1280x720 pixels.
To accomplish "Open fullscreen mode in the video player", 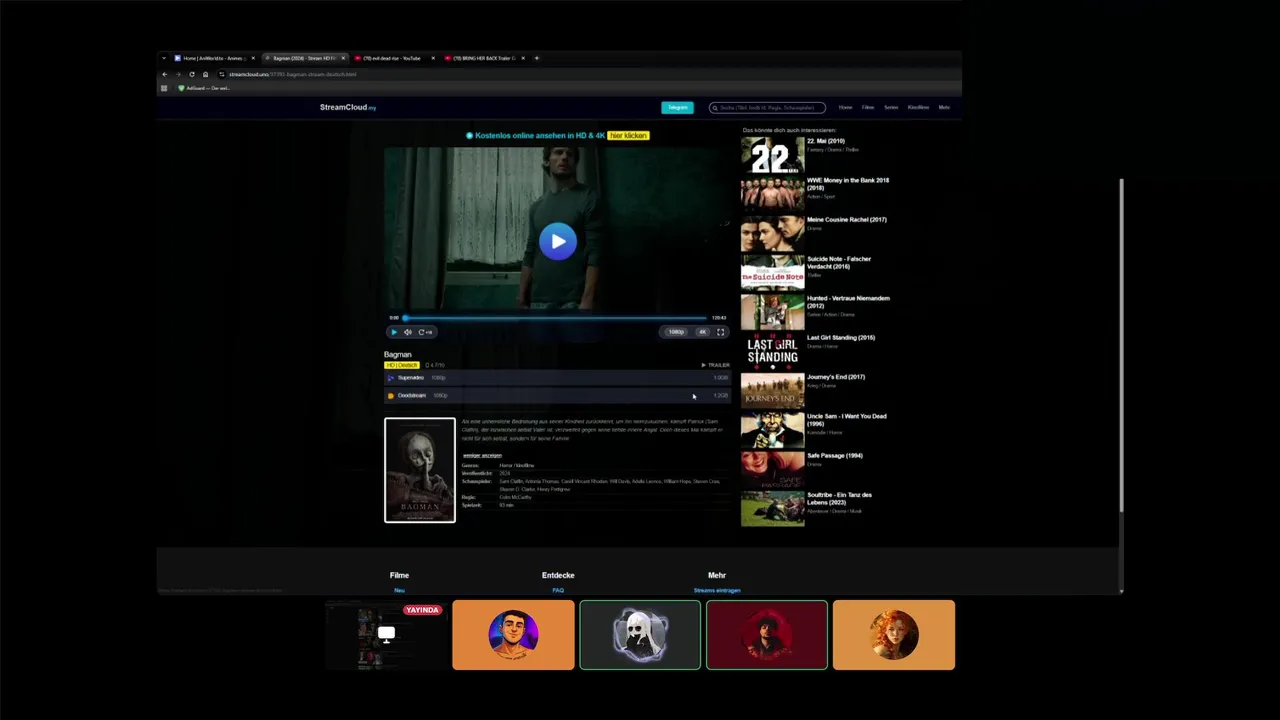I will coord(720,332).
